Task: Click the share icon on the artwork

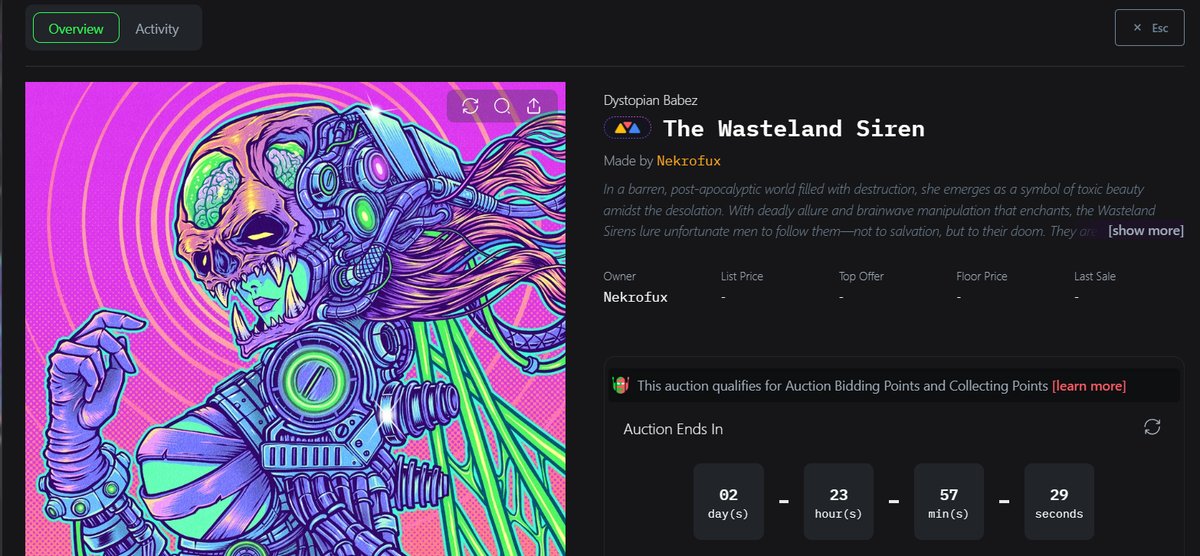Action: click(534, 106)
